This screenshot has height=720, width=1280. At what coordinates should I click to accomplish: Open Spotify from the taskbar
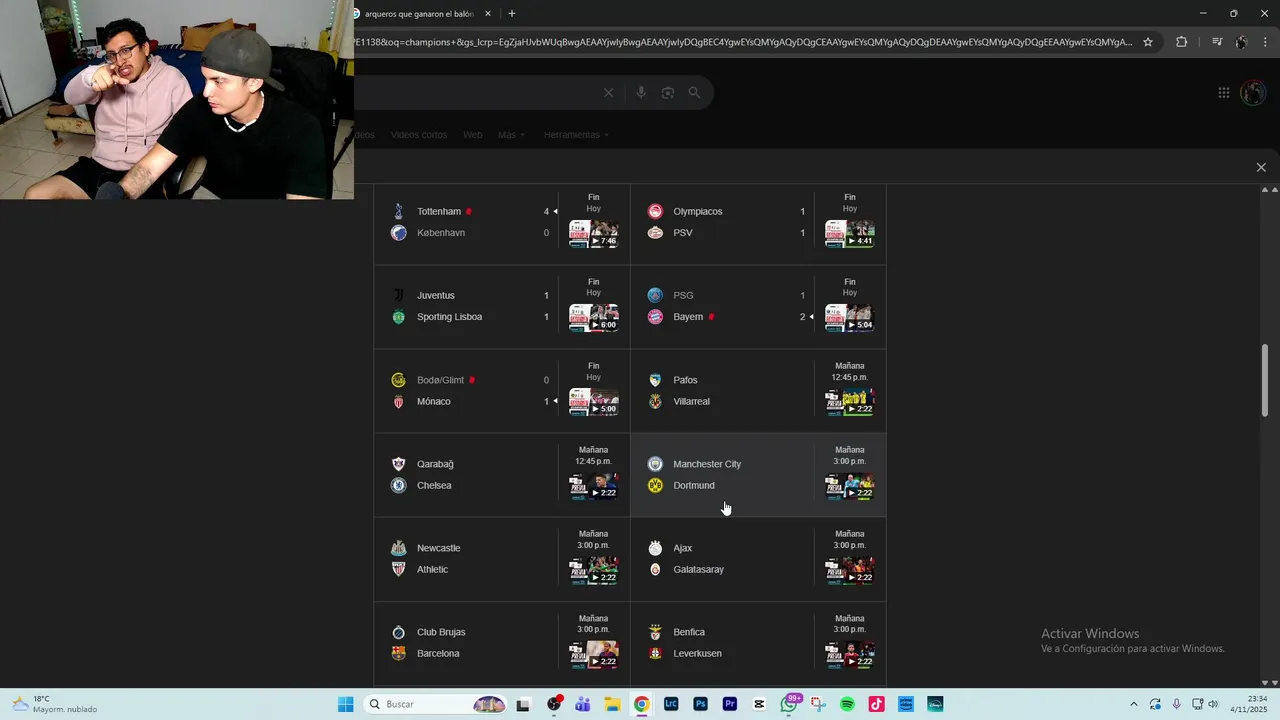pos(847,704)
